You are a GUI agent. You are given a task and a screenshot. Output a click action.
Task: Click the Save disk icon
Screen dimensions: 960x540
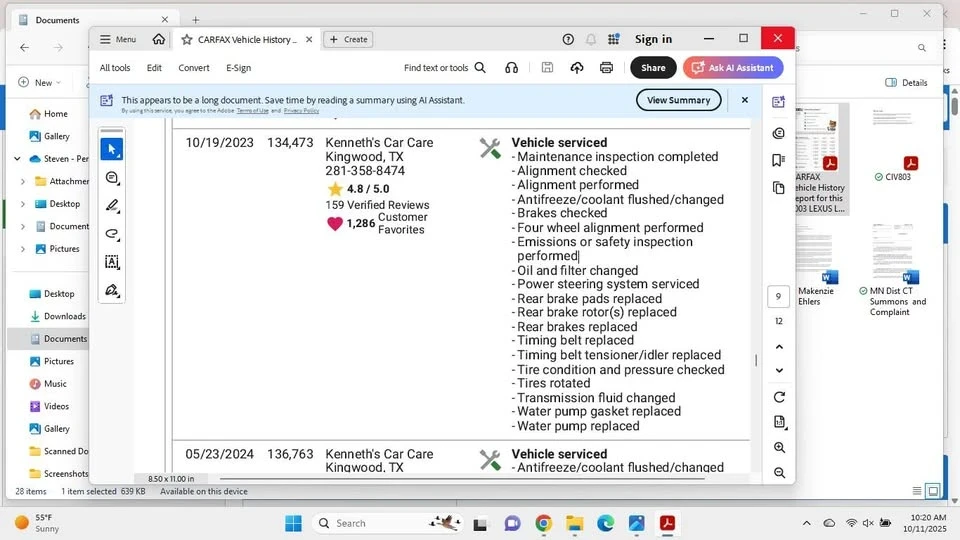547,68
